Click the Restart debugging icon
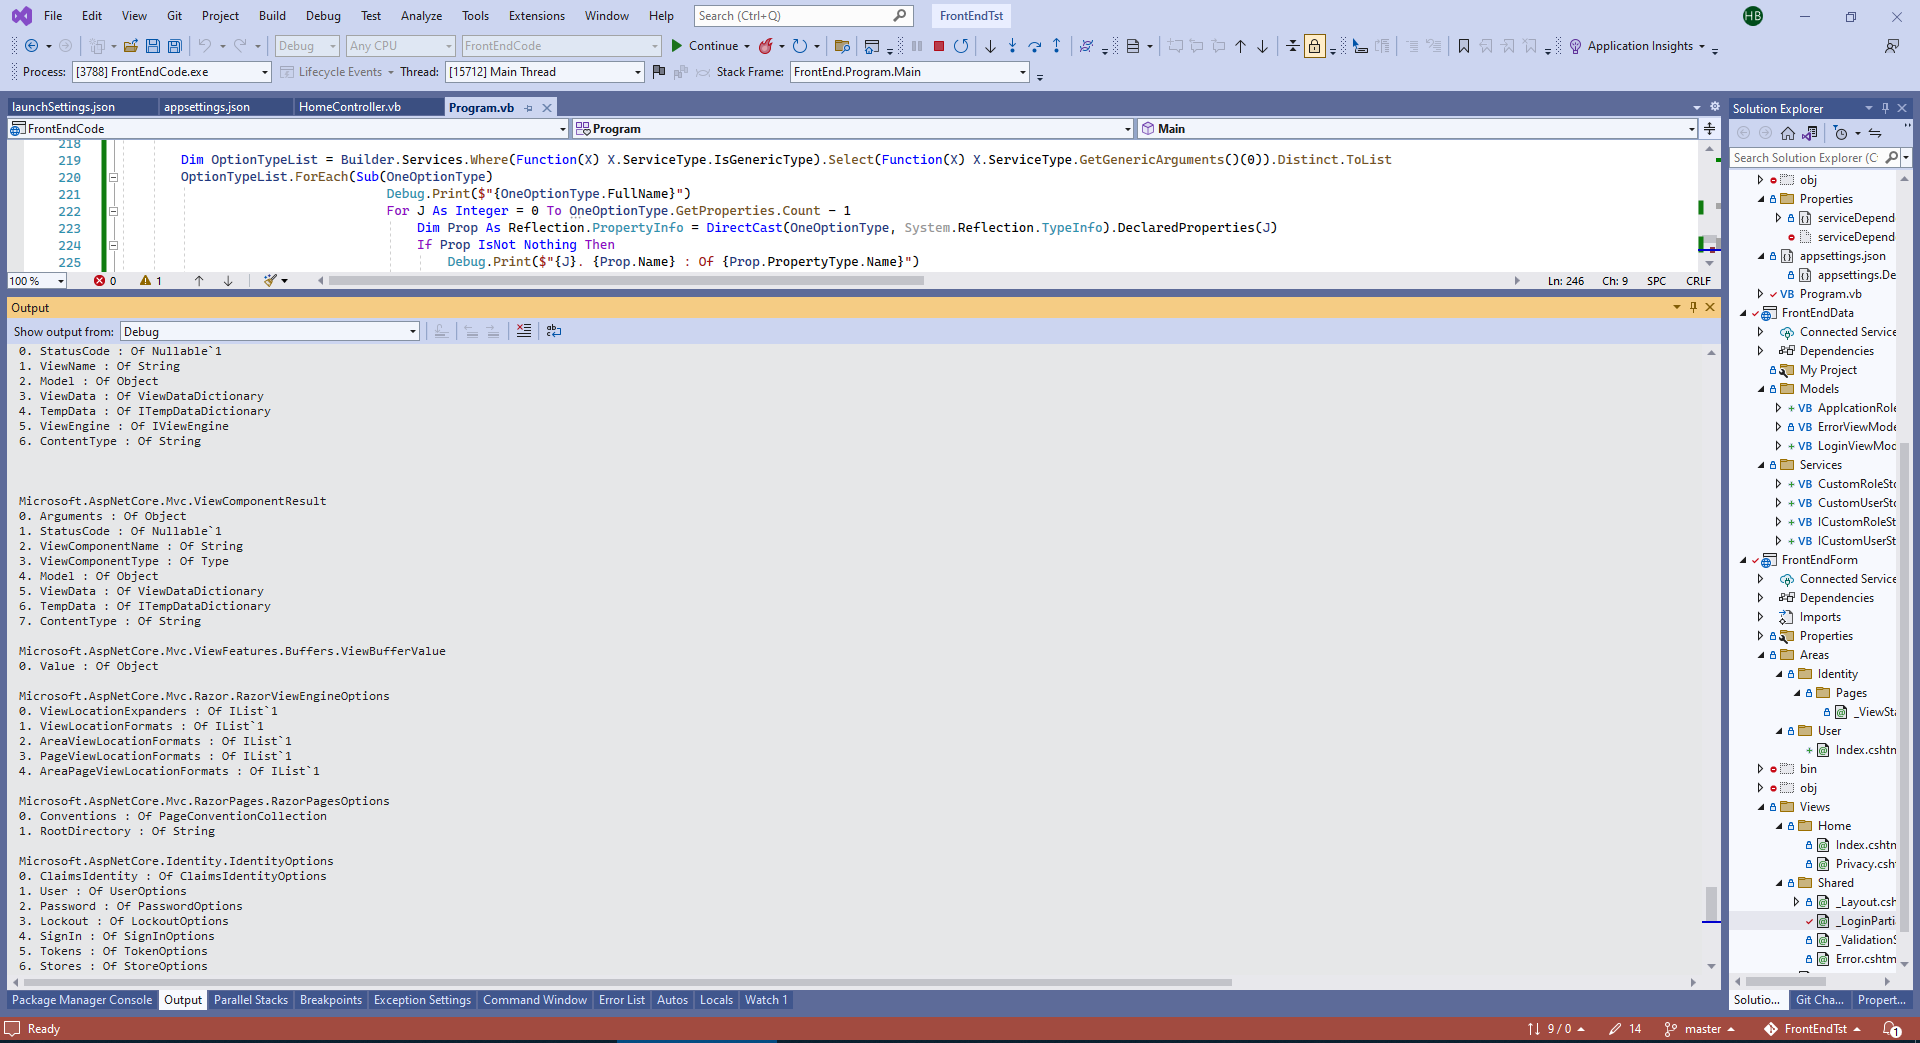The width and height of the screenshot is (1920, 1043). [961, 46]
